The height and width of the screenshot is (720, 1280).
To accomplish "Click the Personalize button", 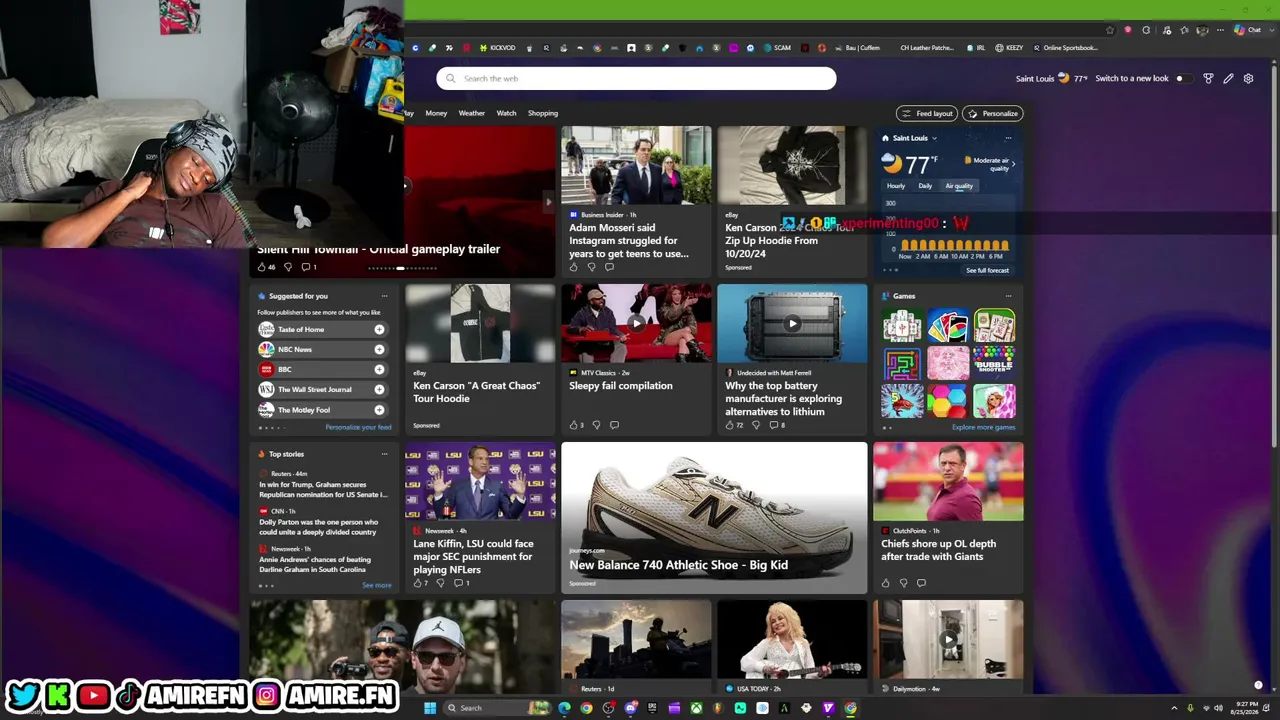I will tap(992, 113).
